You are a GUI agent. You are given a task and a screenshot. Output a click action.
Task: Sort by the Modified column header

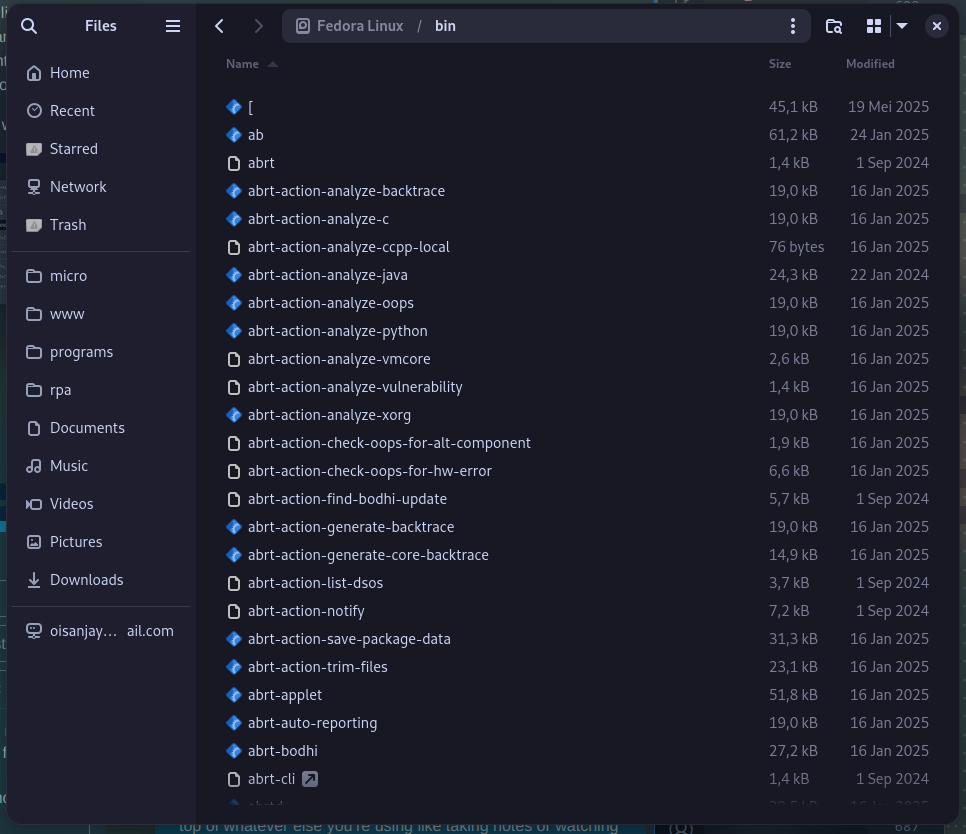[x=870, y=64]
